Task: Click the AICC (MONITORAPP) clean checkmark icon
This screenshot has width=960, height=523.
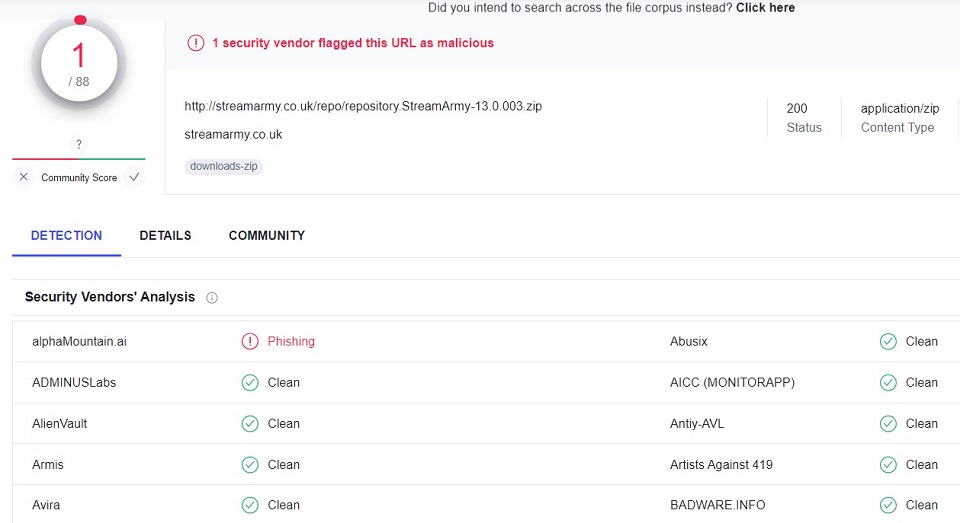Action: pyautogui.click(x=888, y=383)
